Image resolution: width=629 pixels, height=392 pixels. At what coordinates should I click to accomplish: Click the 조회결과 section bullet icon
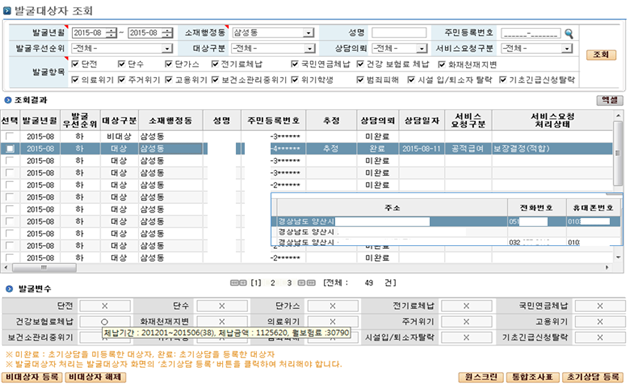coord(8,100)
